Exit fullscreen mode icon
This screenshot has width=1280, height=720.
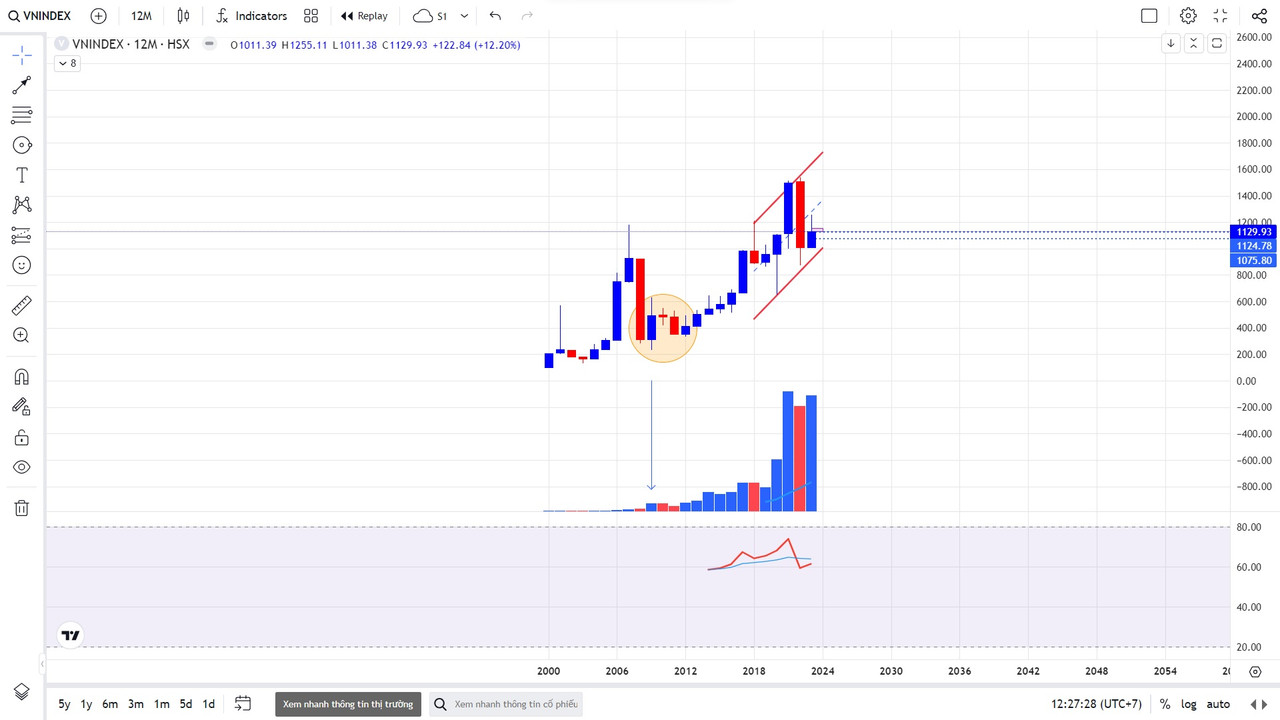tap(1220, 16)
